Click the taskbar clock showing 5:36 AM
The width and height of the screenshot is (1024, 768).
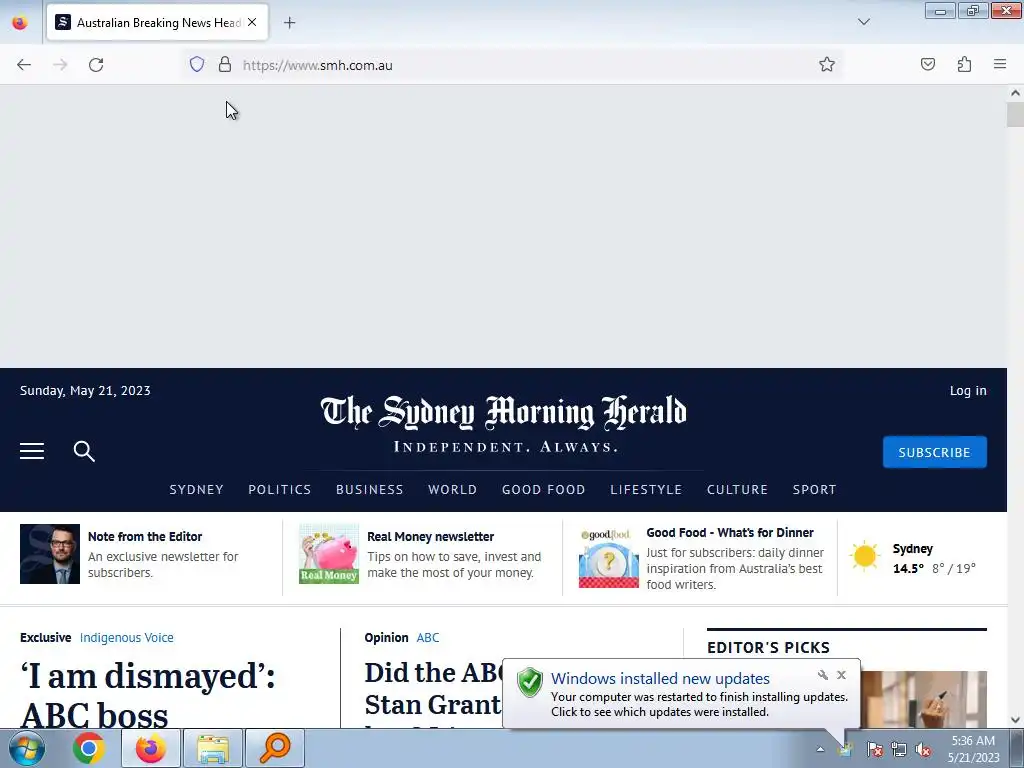pos(973,749)
